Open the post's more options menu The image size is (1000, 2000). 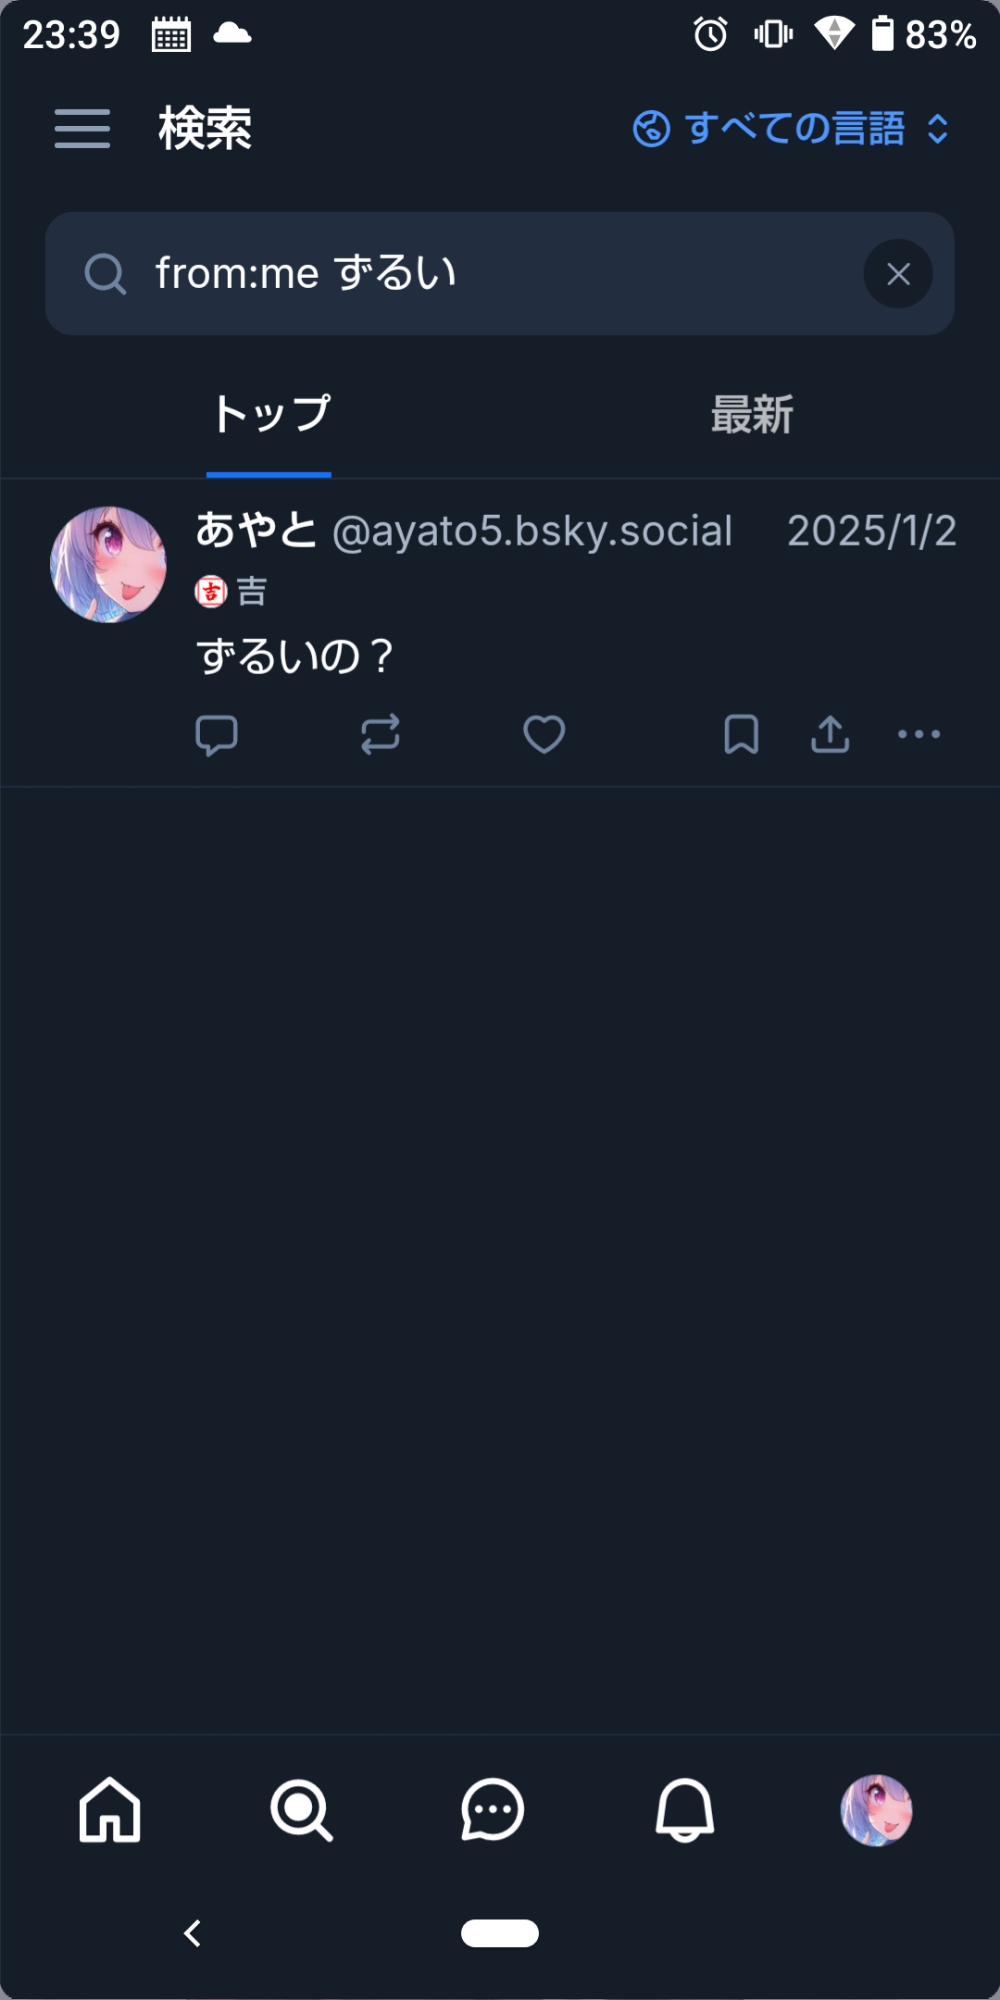pyautogui.click(x=919, y=735)
